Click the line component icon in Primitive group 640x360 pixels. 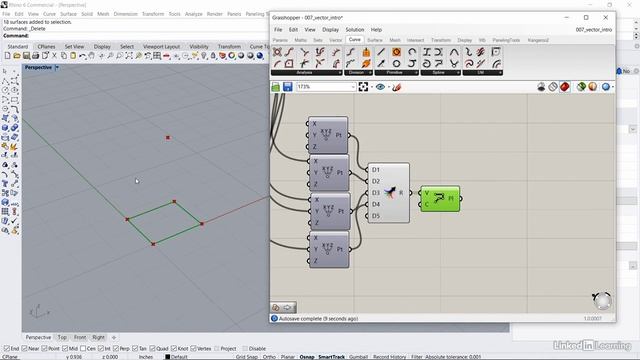pos(381,52)
